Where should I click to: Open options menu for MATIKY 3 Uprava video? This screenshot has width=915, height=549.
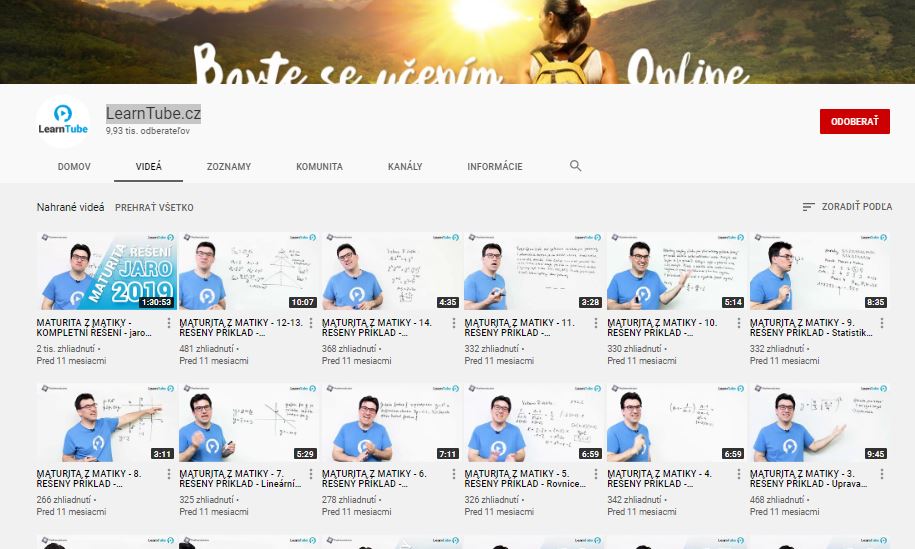coord(882,474)
